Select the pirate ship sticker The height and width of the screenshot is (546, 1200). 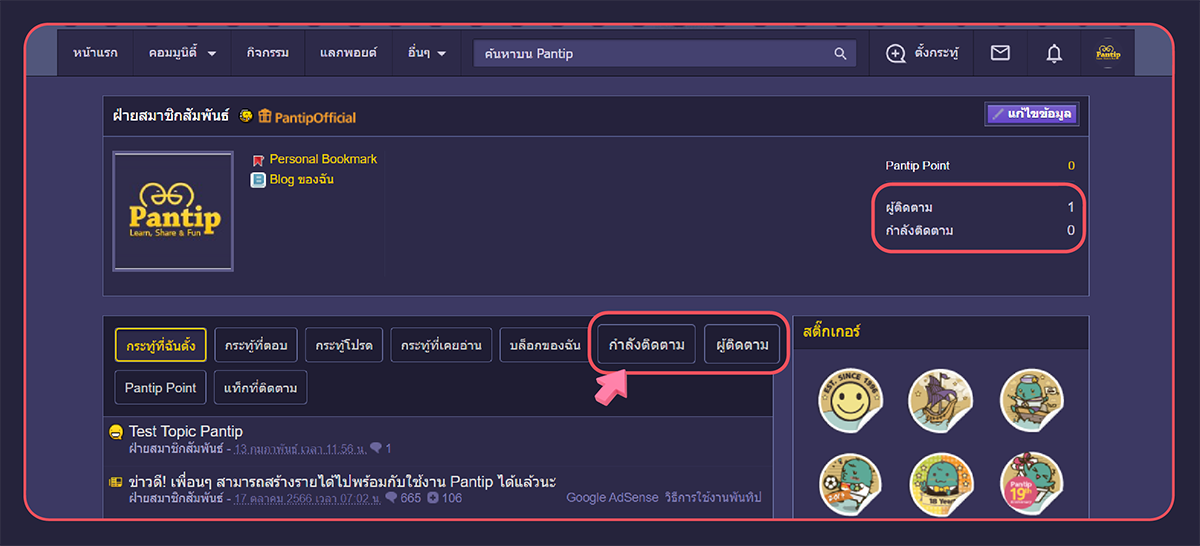[940, 399]
